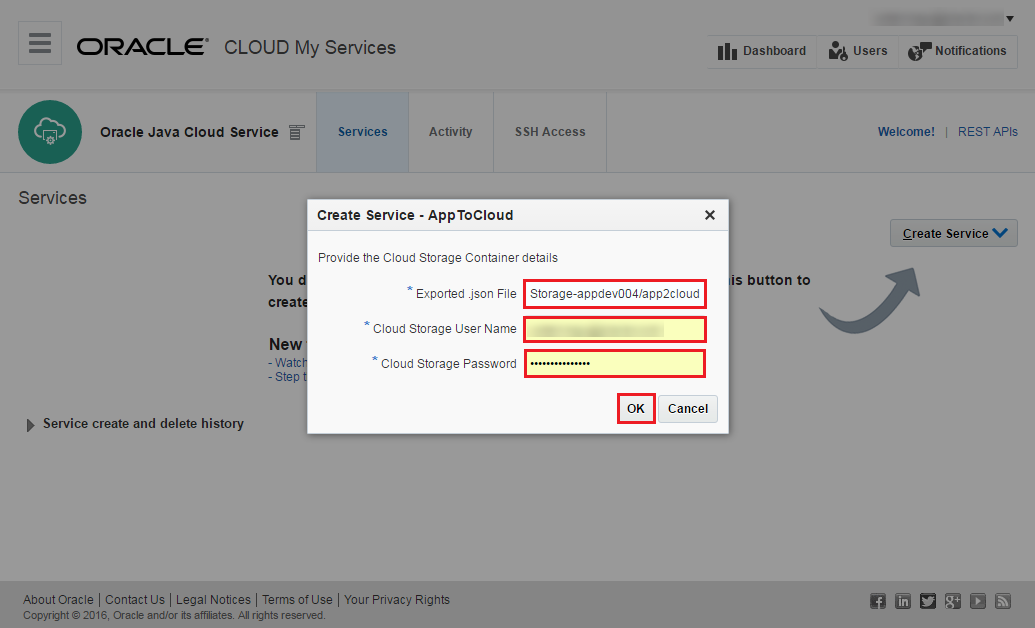Open the LinkedIn icon in footer
Viewport: 1035px width, 628px height.
[903, 601]
